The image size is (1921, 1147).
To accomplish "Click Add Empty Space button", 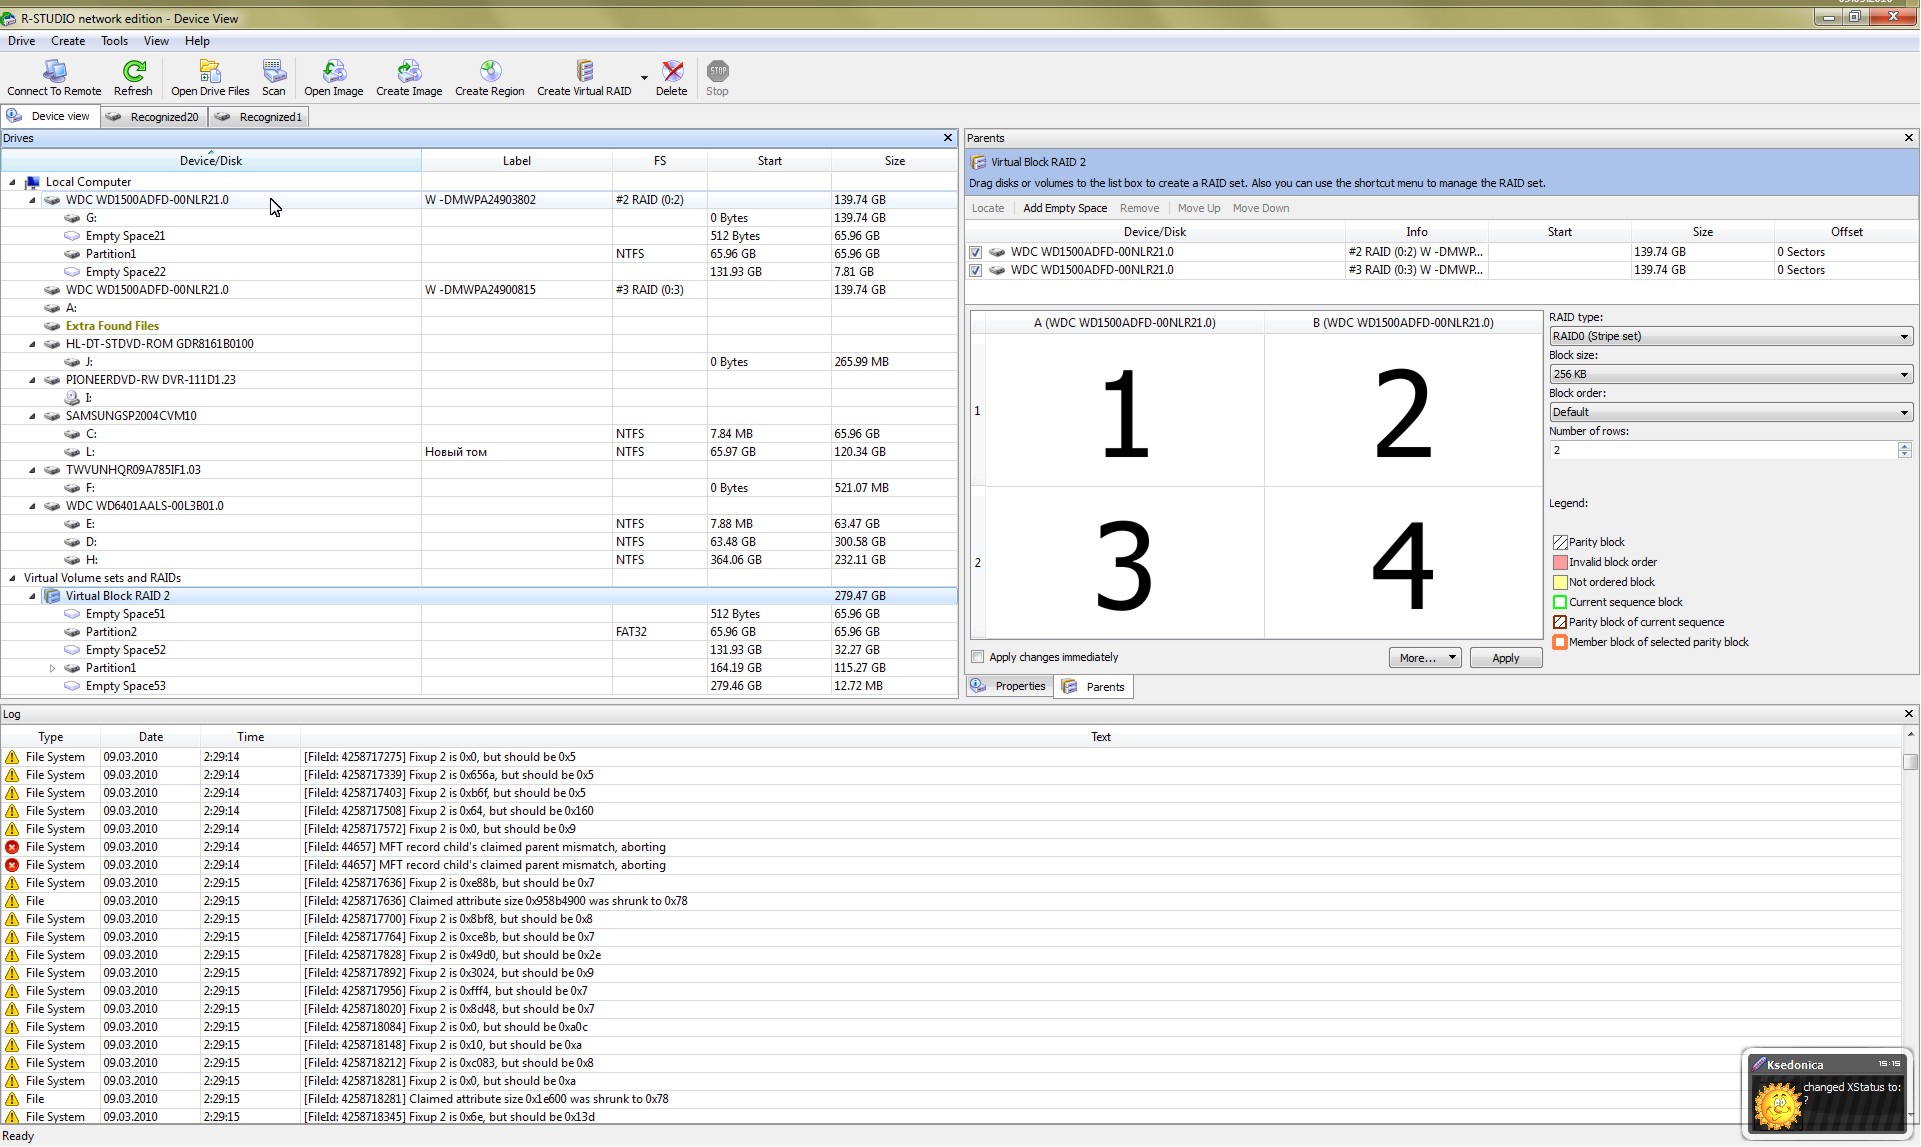I will tap(1064, 209).
